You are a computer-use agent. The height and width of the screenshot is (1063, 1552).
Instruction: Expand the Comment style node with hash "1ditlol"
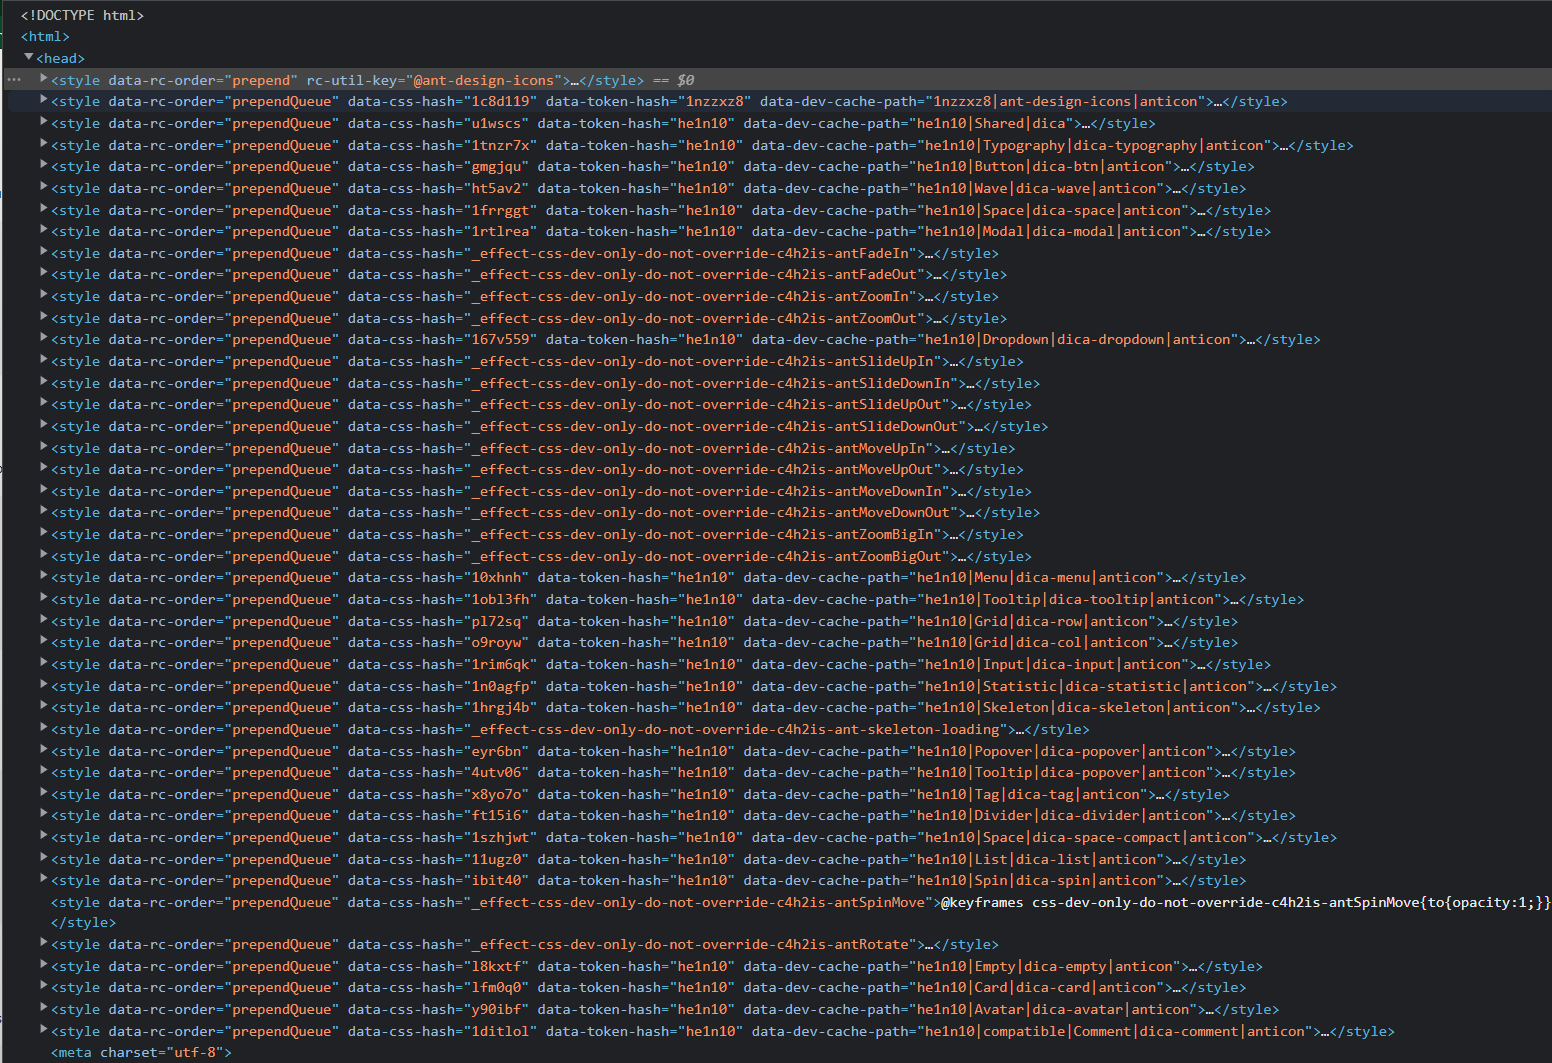tap(43, 1031)
